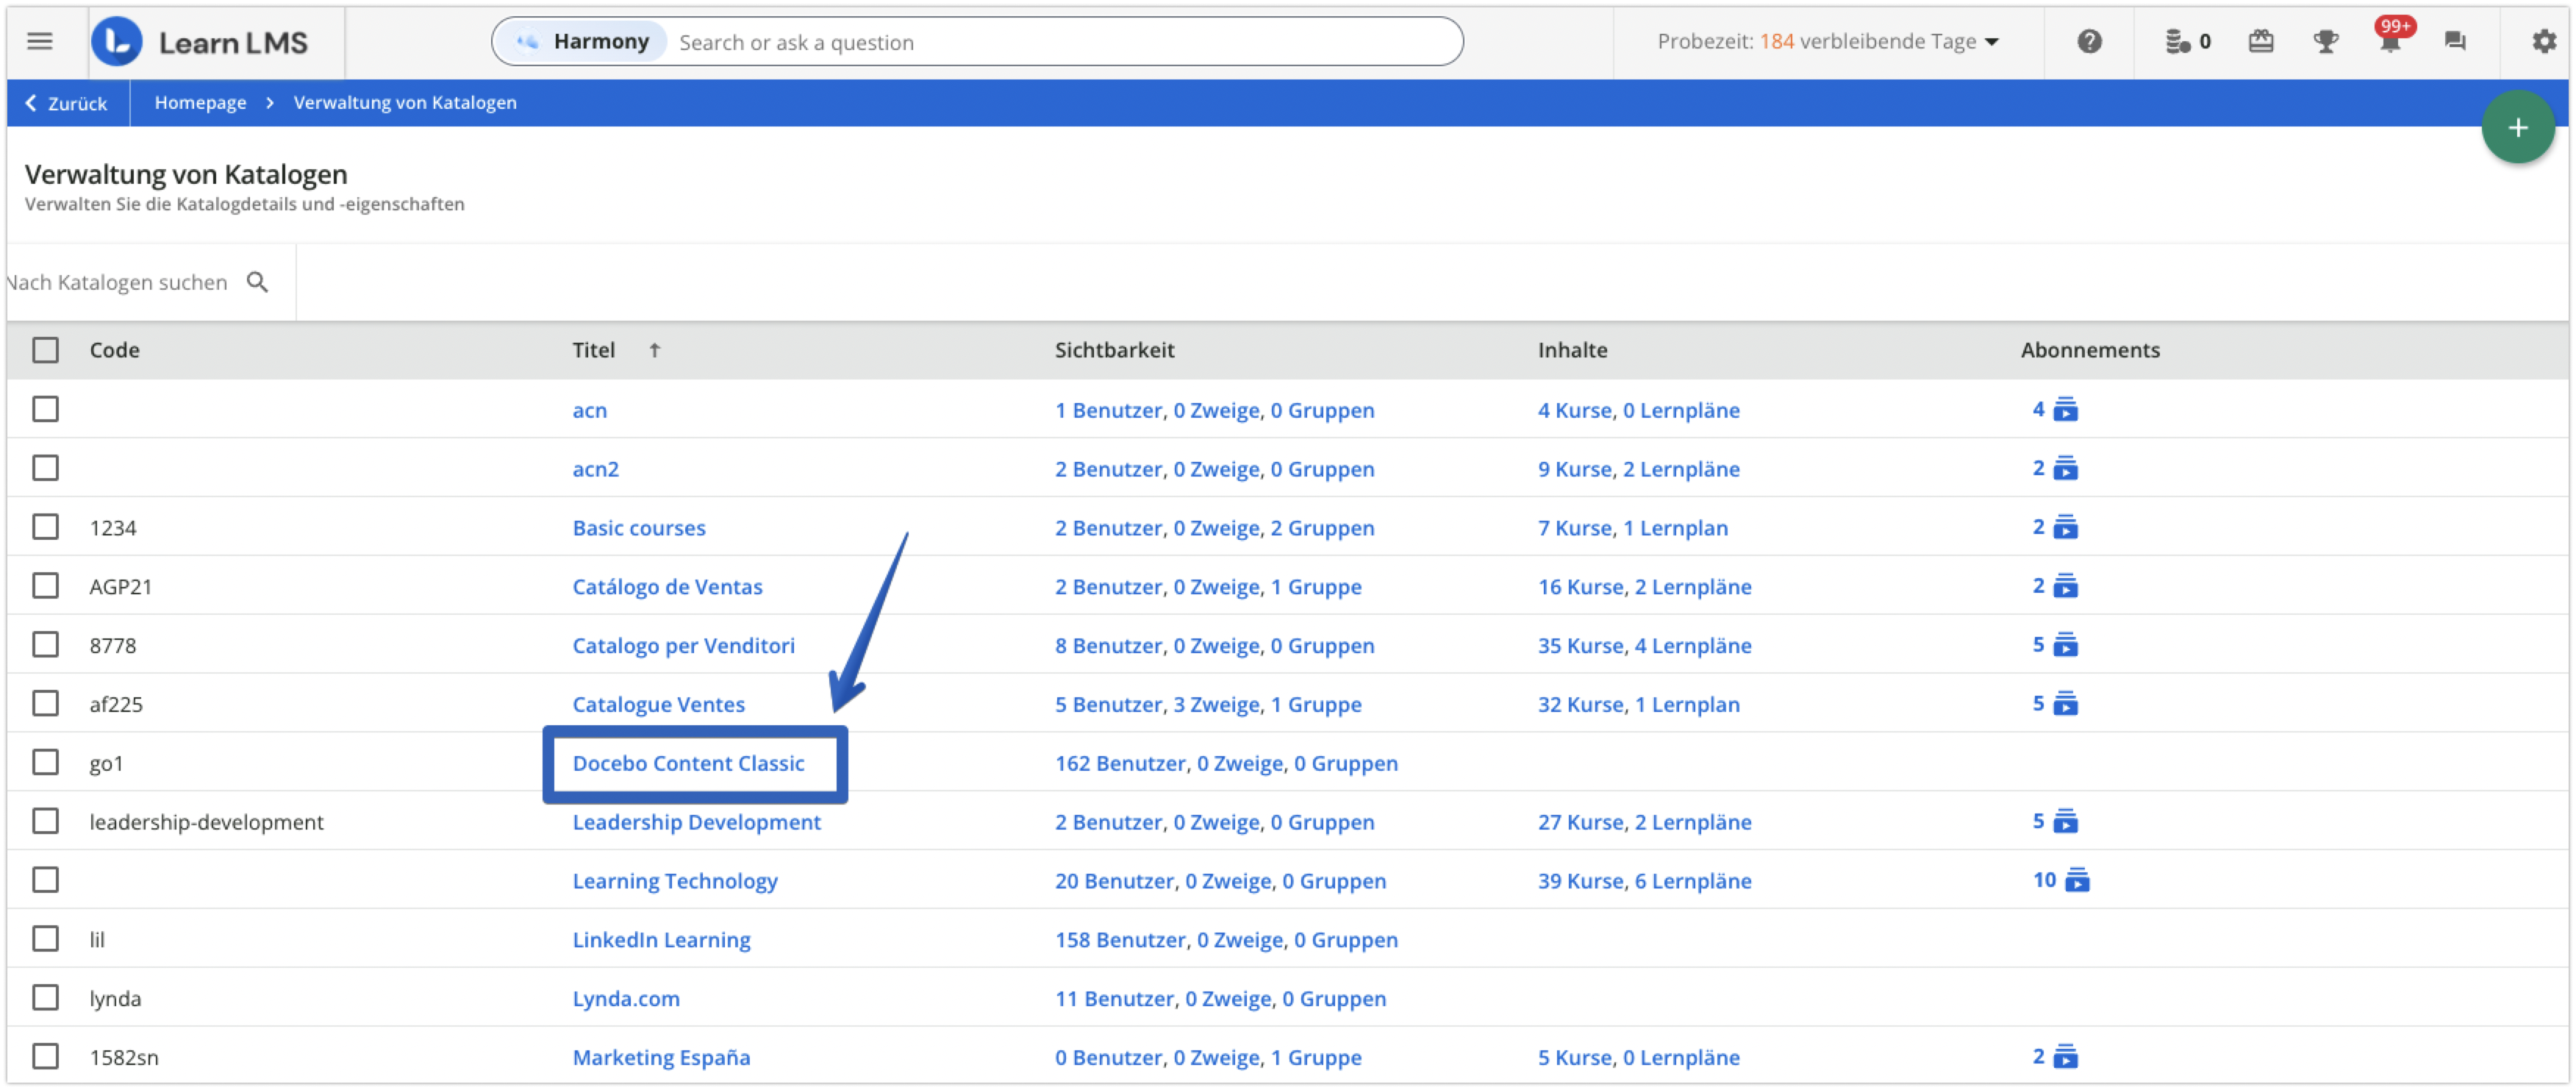Screen dimensions: 2576x1090
Task: Click the catalog search magnifier icon
Action: click(x=257, y=283)
